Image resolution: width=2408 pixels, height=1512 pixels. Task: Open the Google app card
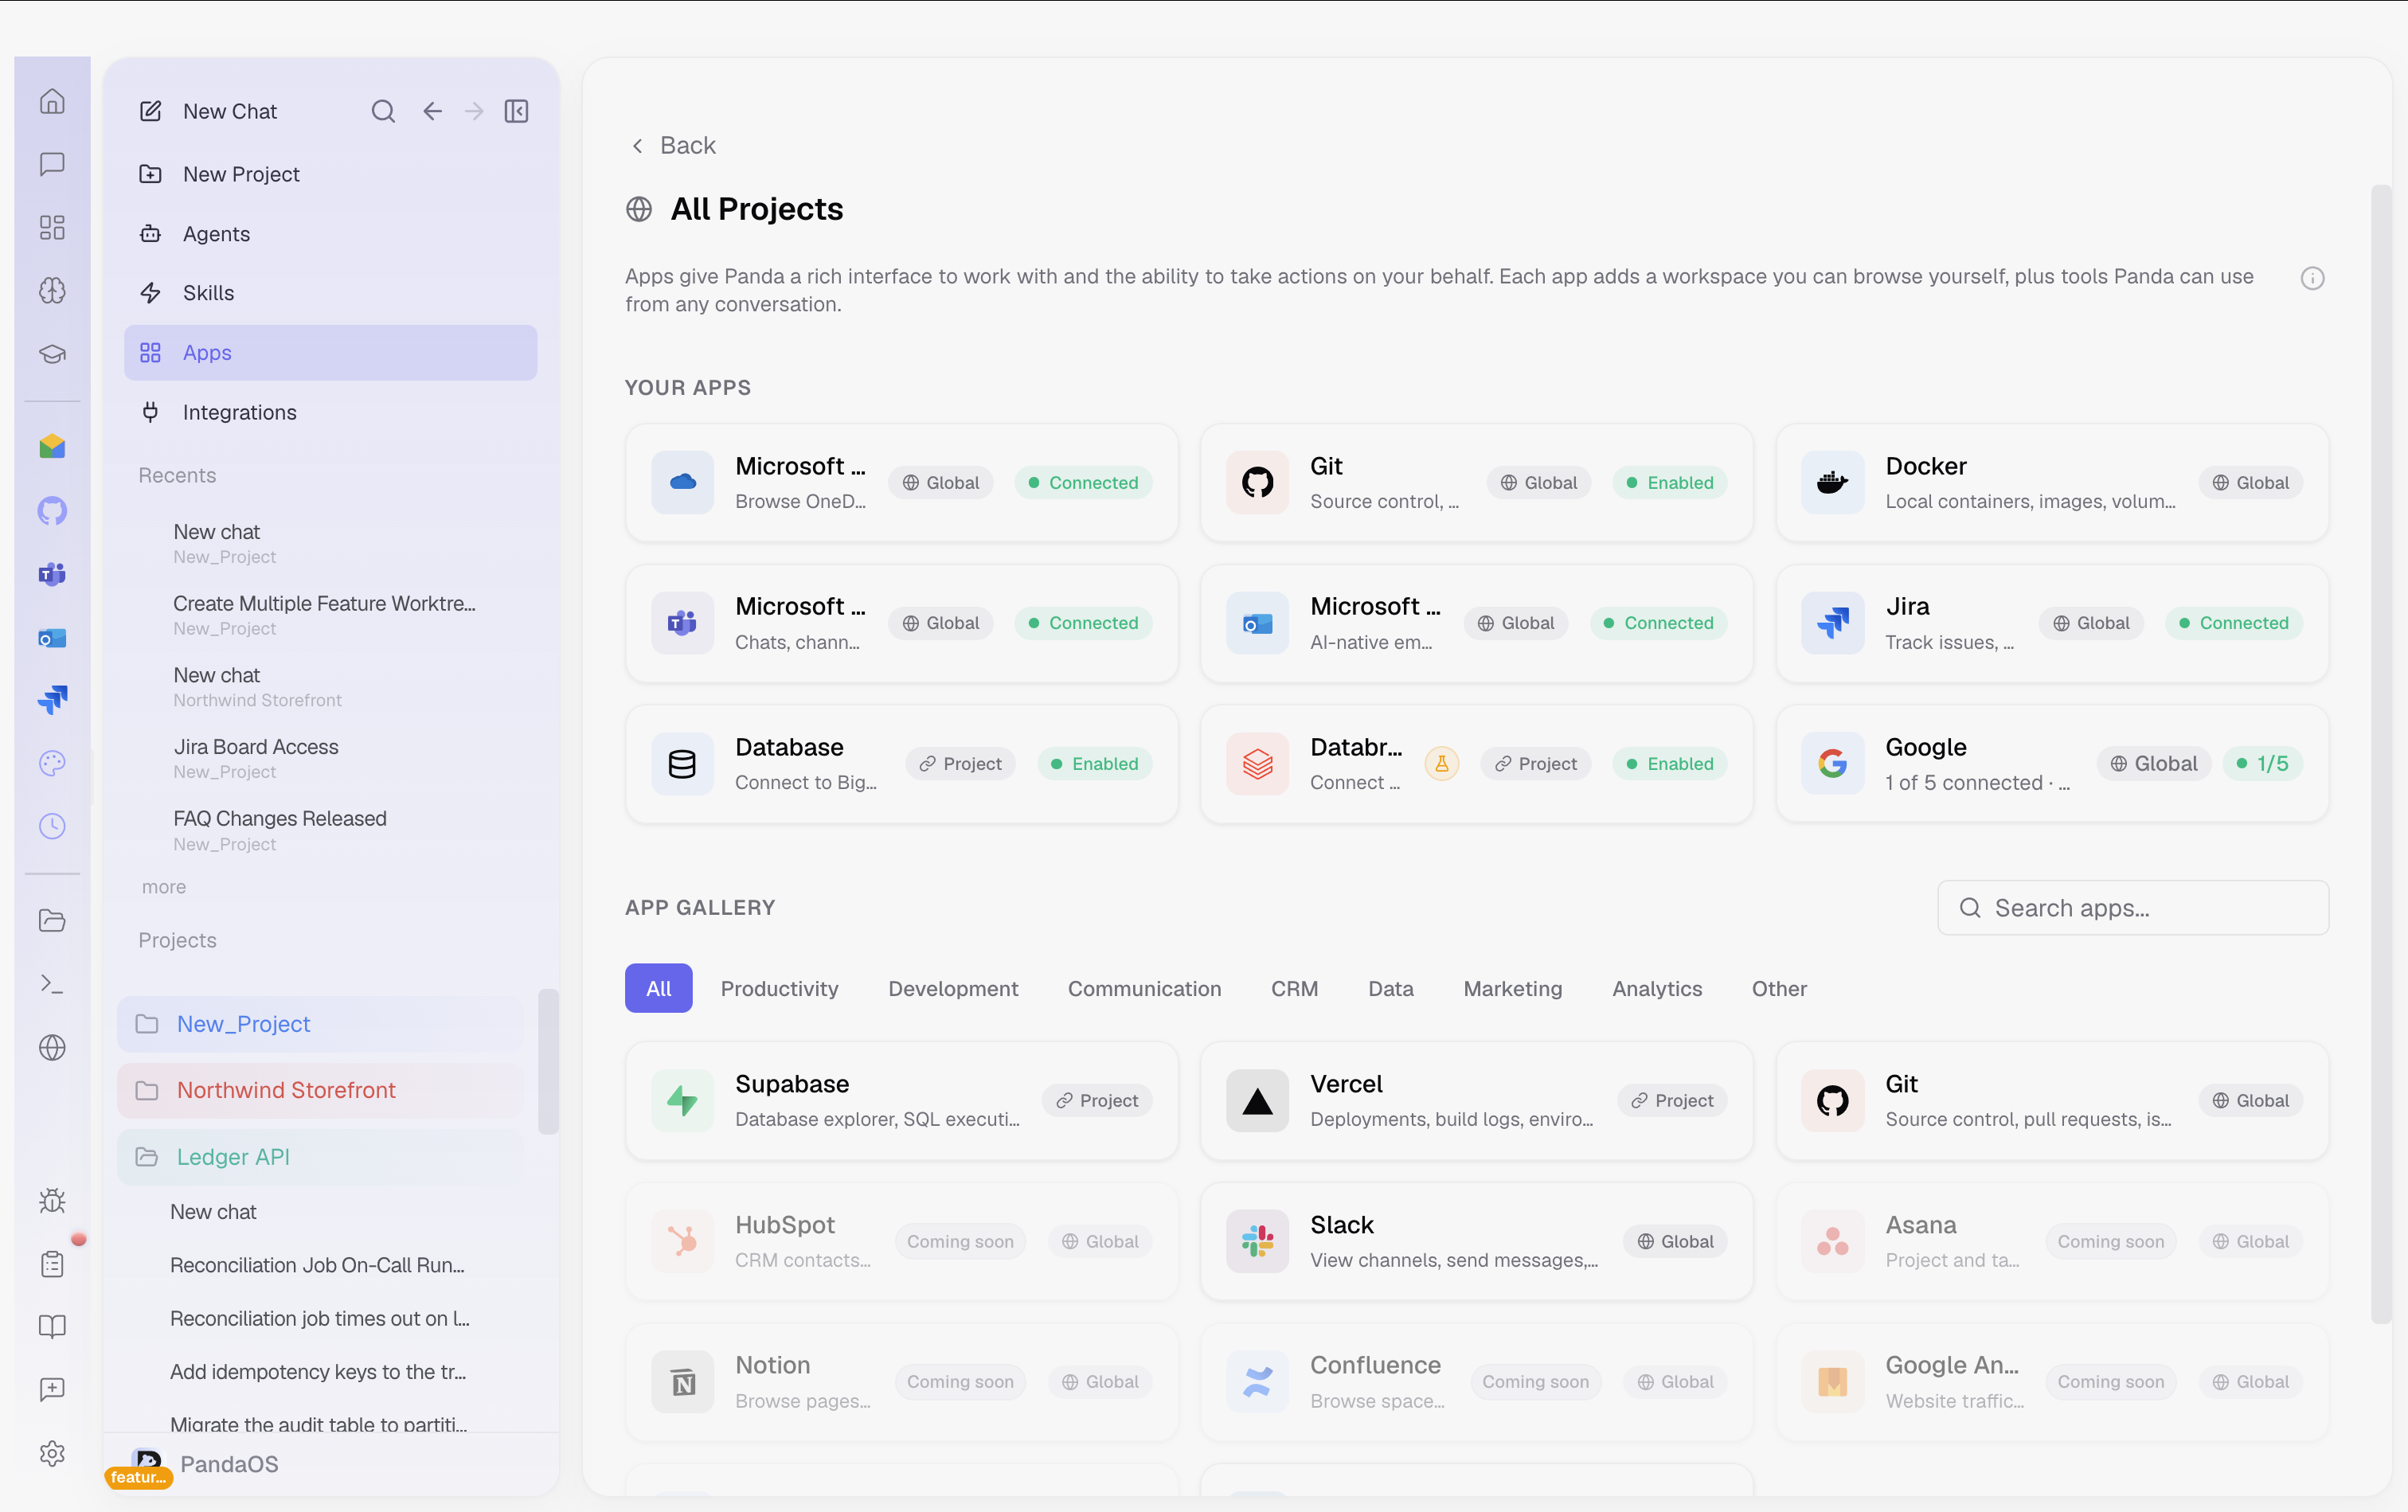coord(2052,764)
